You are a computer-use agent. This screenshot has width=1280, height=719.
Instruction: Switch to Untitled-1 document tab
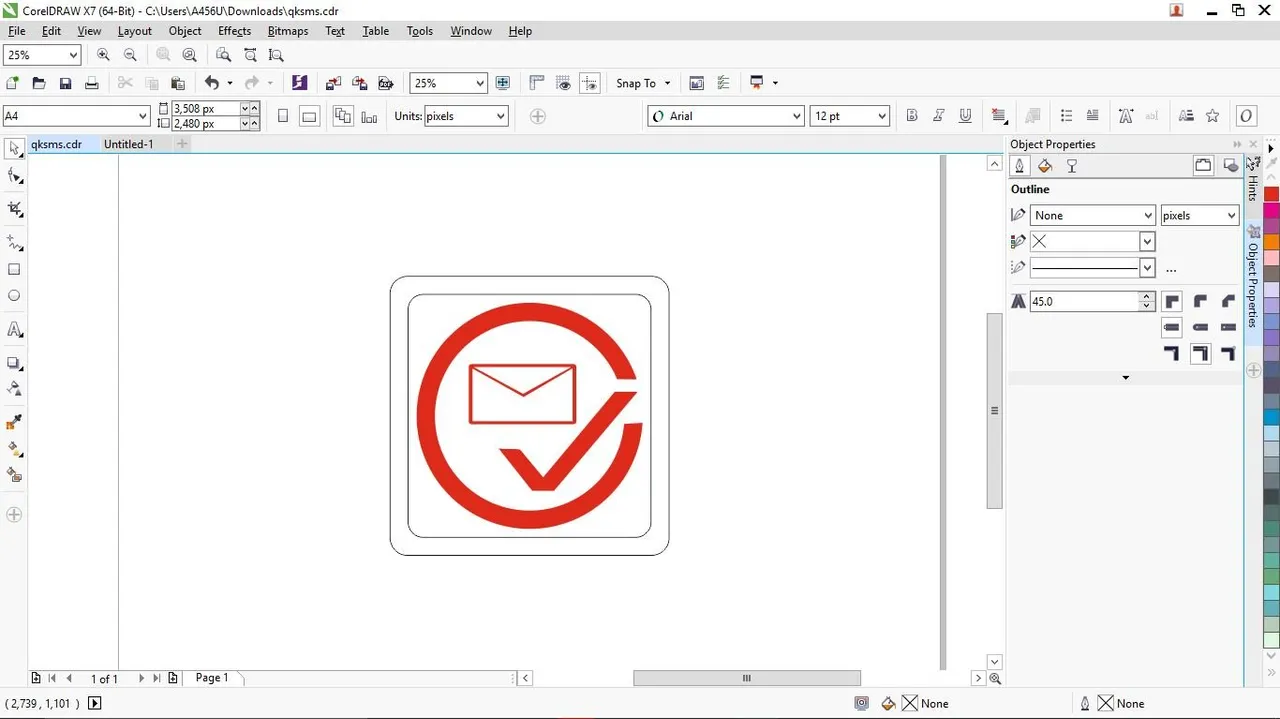[128, 144]
